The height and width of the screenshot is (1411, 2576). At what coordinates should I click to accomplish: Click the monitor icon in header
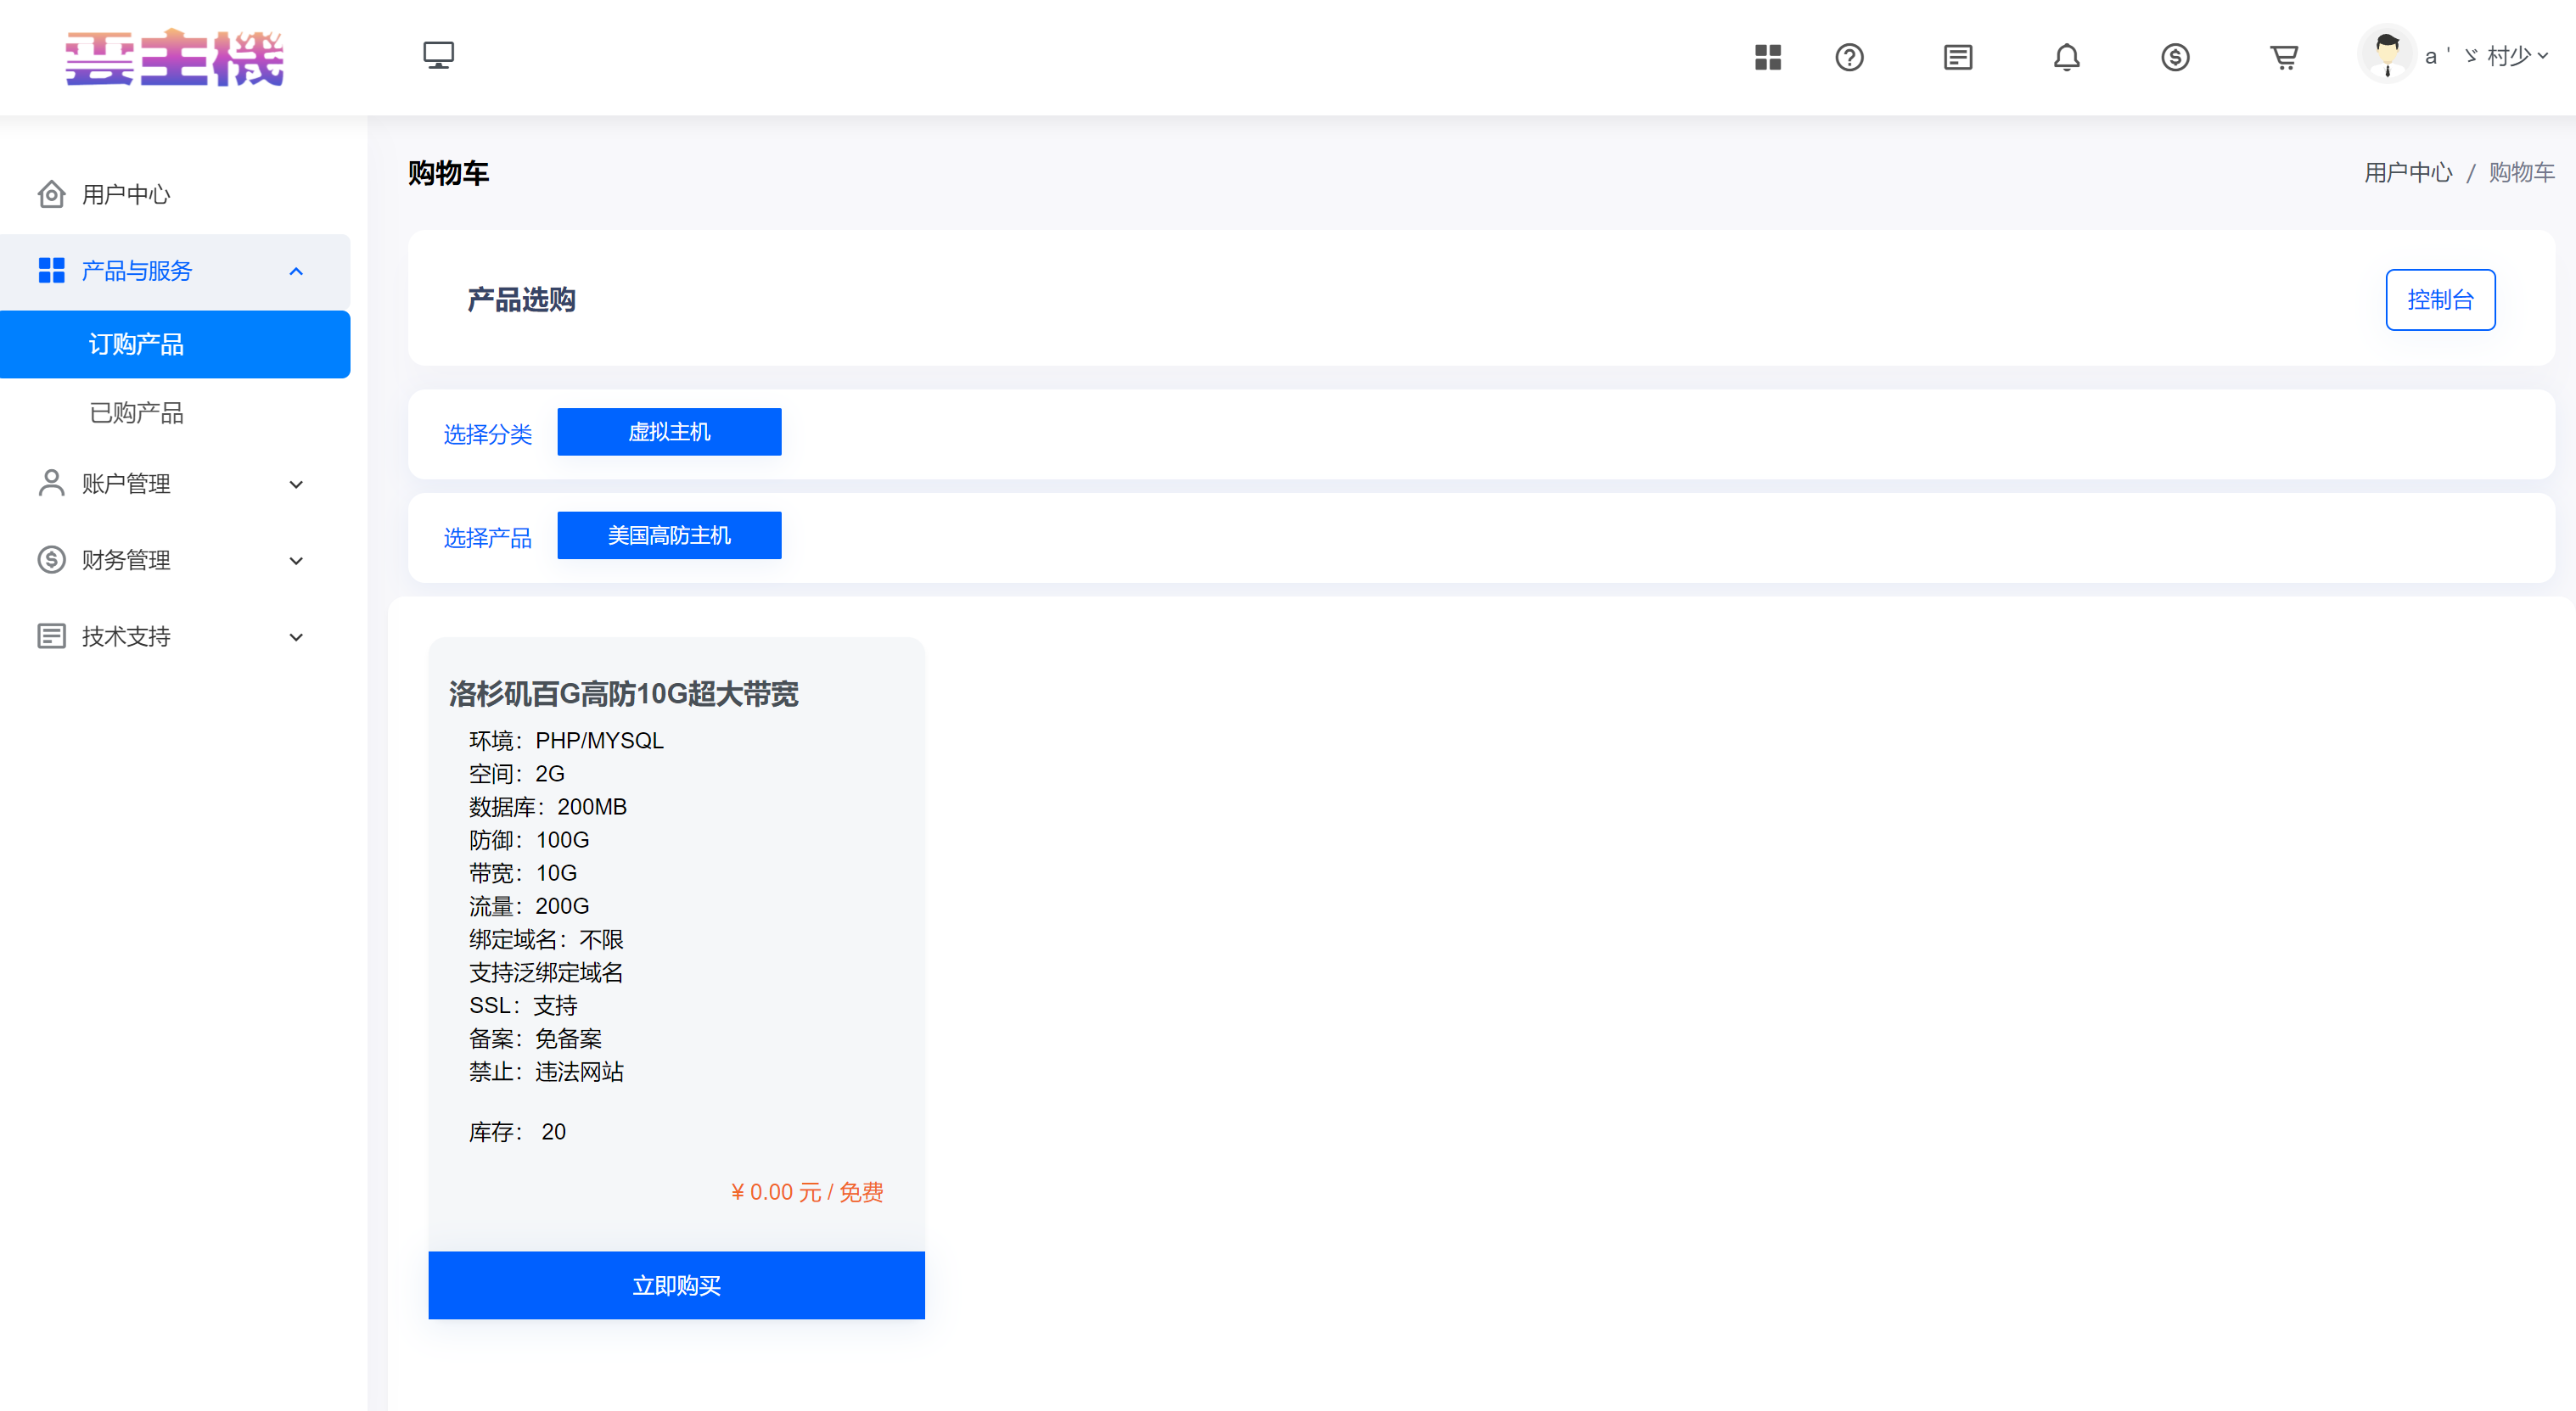(438, 55)
